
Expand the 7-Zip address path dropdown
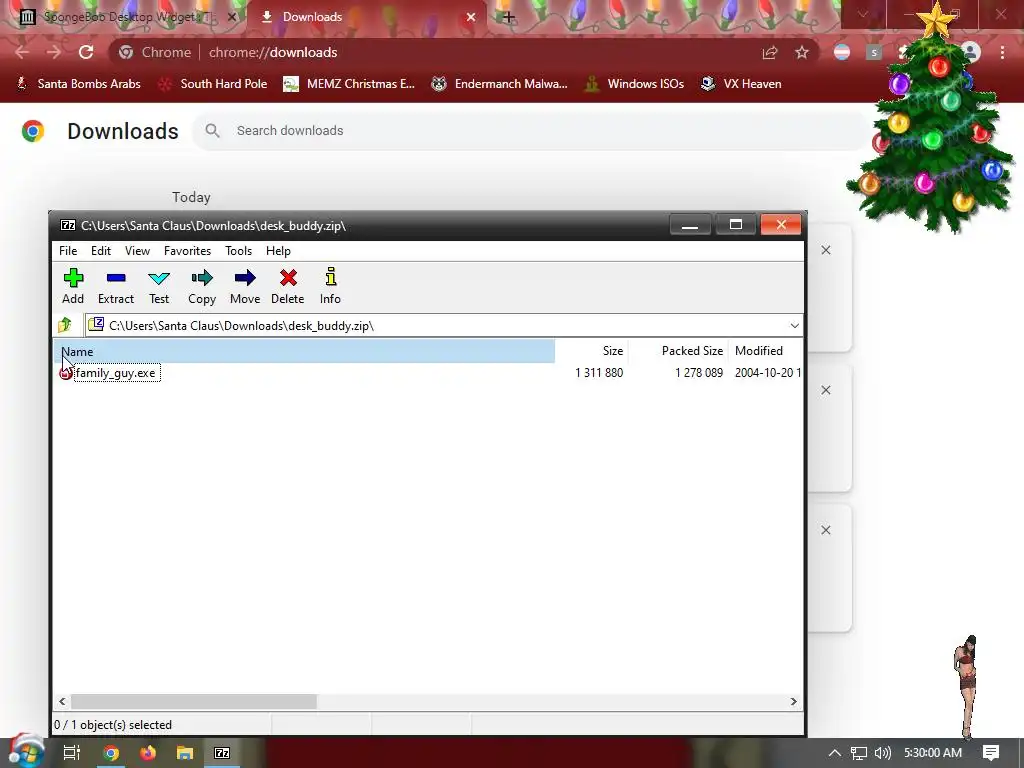[794, 325]
